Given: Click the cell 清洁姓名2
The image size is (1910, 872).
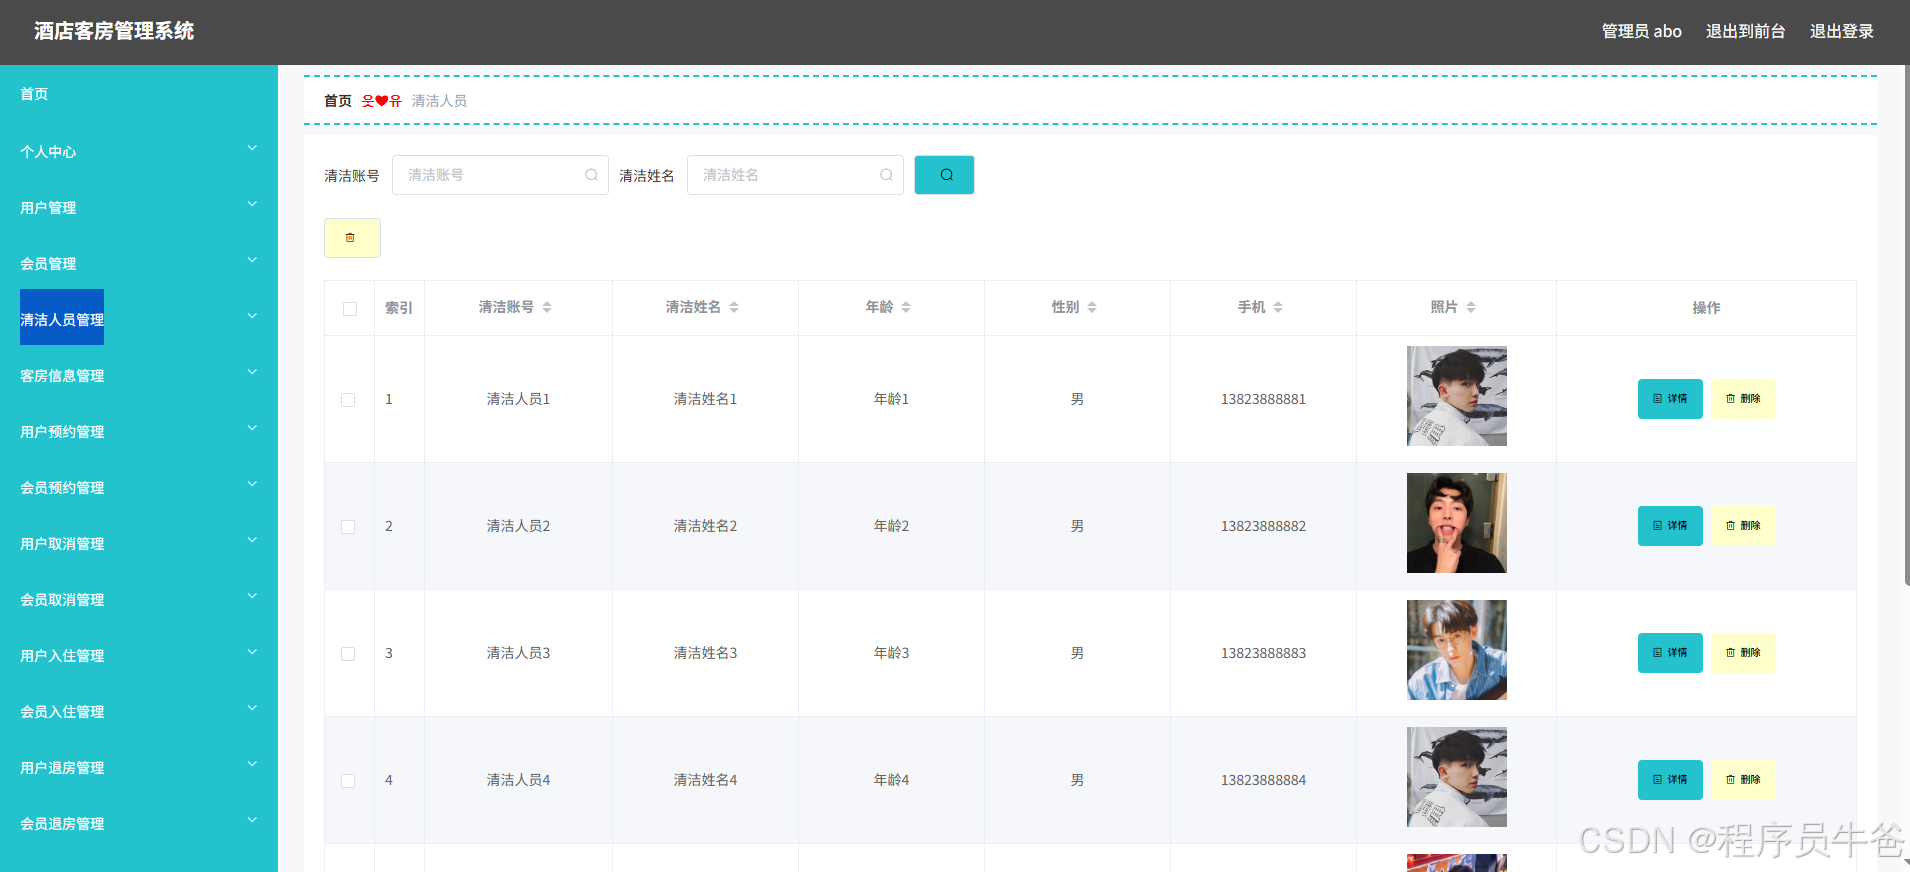Looking at the screenshot, I should tap(705, 526).
